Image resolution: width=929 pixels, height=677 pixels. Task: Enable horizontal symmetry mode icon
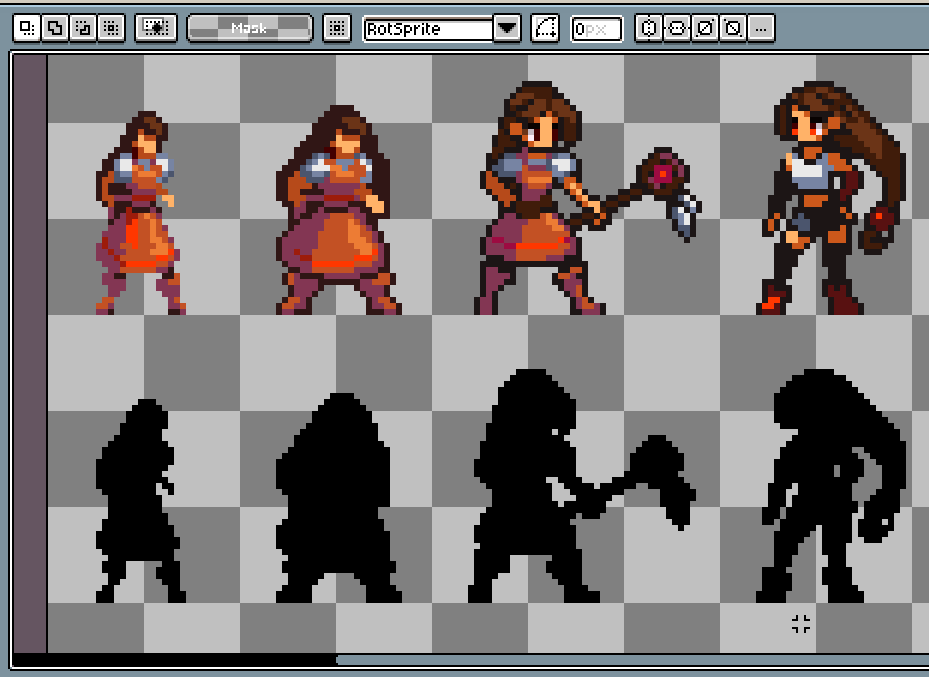tap(649, 28)
